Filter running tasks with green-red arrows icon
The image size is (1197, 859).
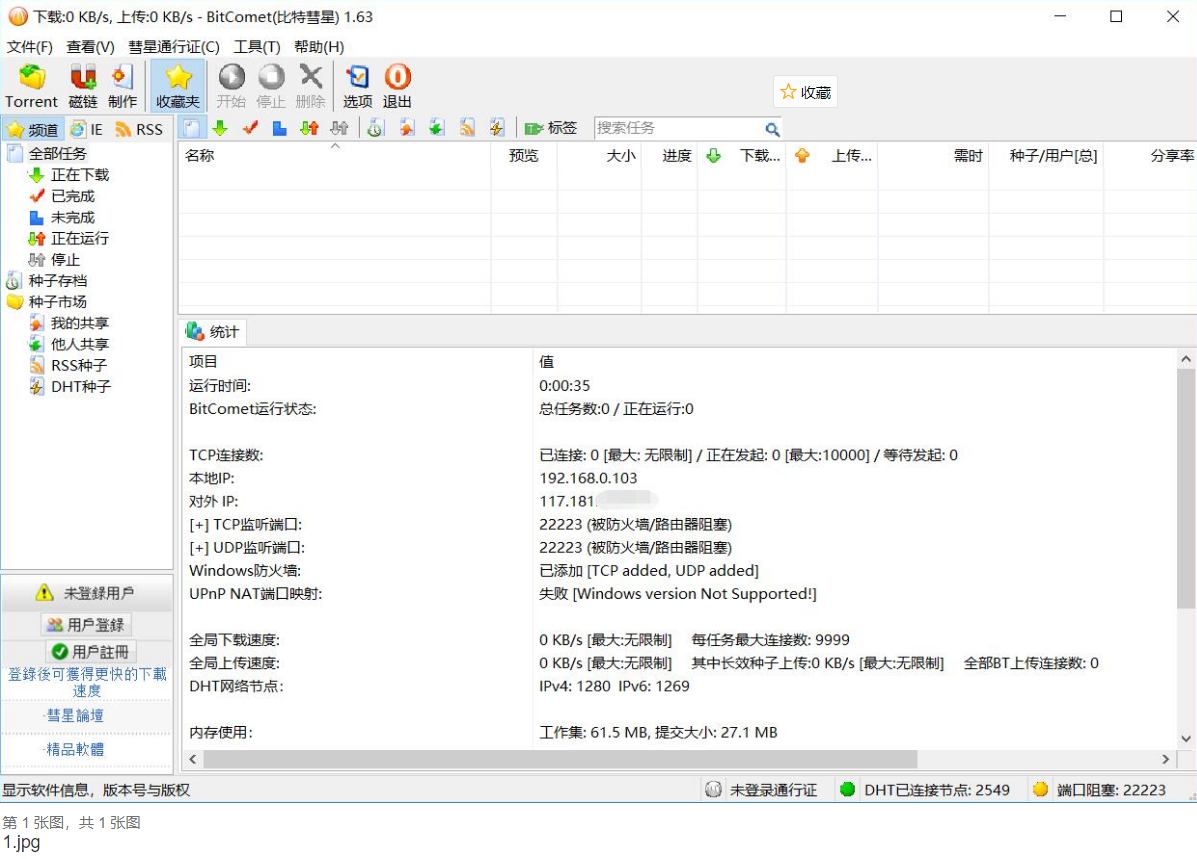tap(309, 128)
